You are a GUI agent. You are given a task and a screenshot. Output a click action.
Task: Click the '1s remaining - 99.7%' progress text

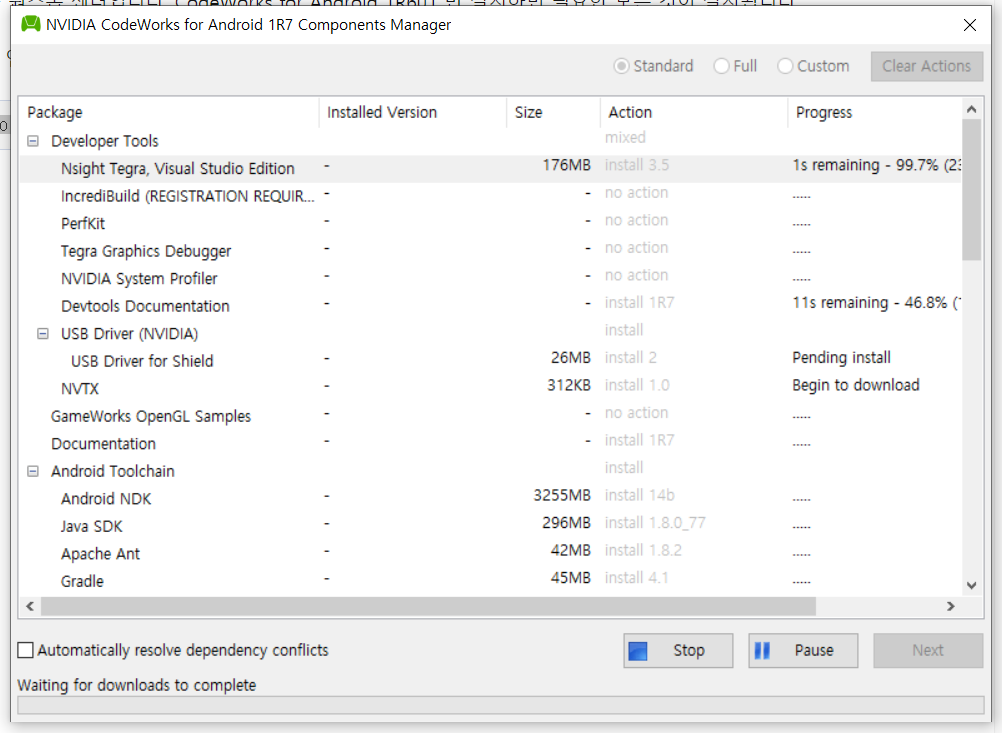(x=876, y=165)
